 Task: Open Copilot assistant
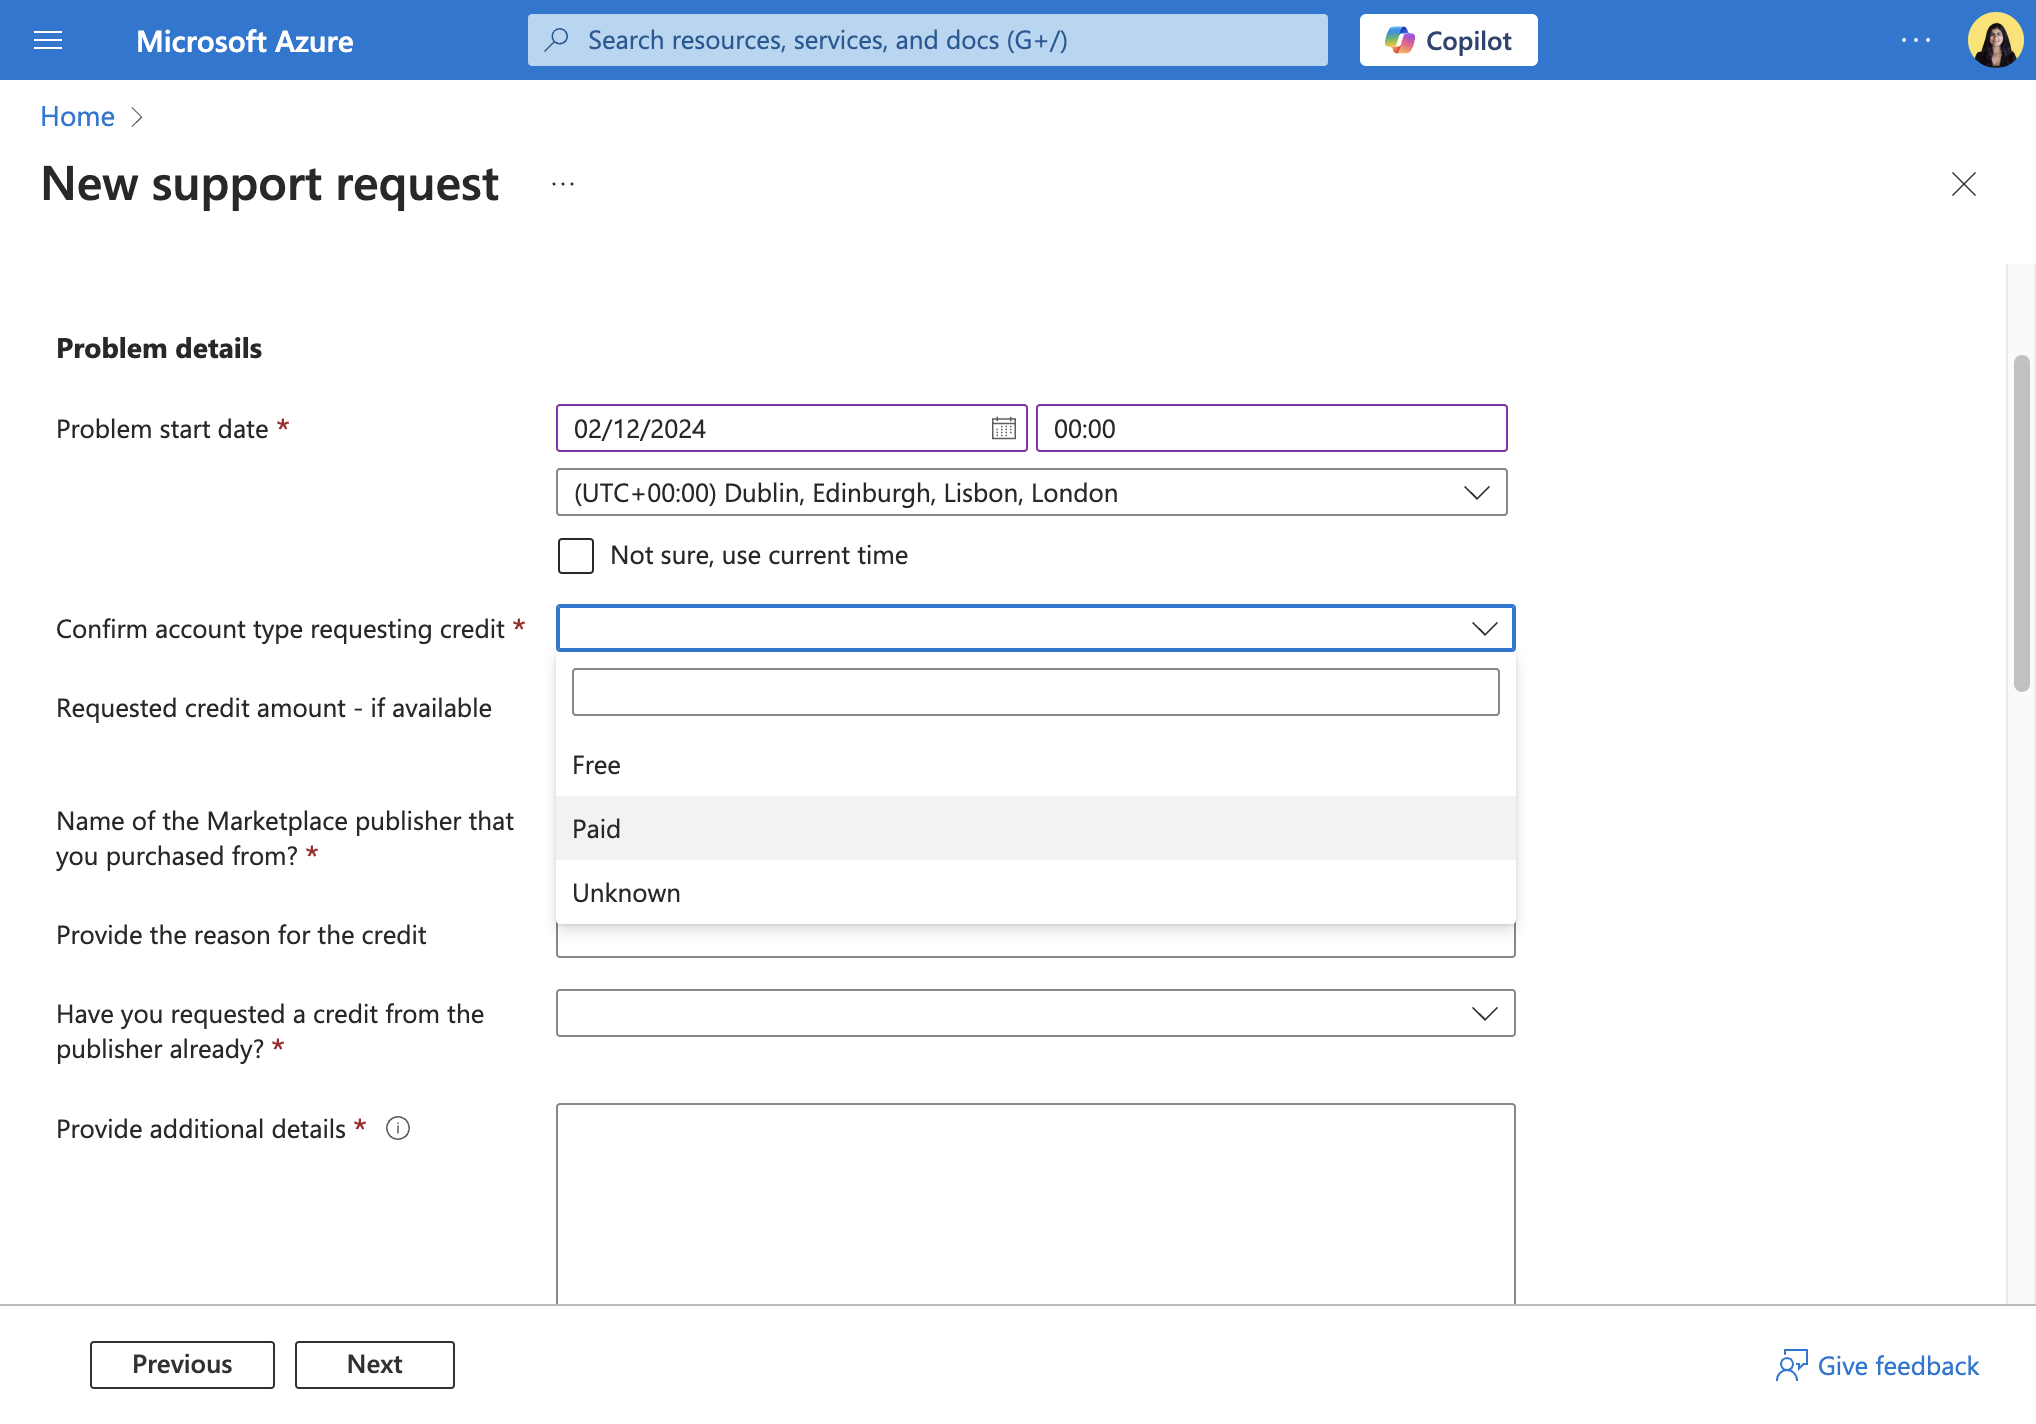pos(1448,40)
